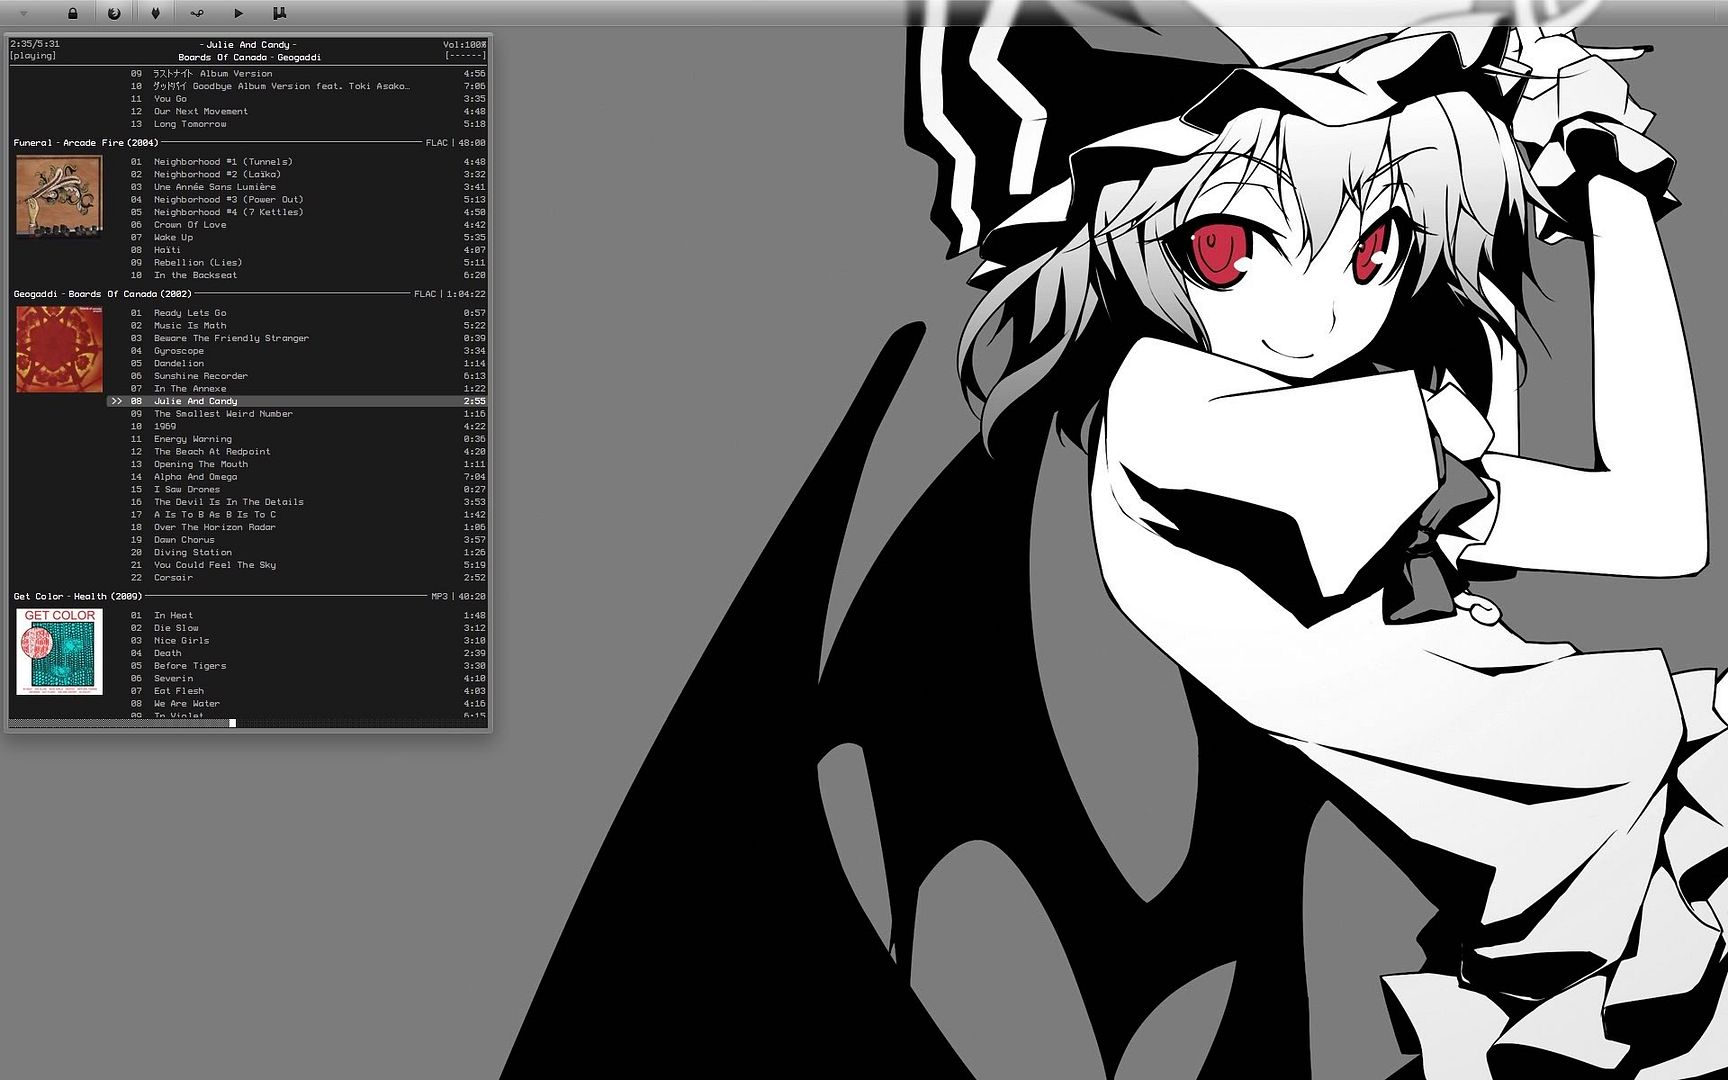Viewport: 1728px width, 1080px height.
Task: Click the Vol:100% volume readout
Action: coord(465,44)
